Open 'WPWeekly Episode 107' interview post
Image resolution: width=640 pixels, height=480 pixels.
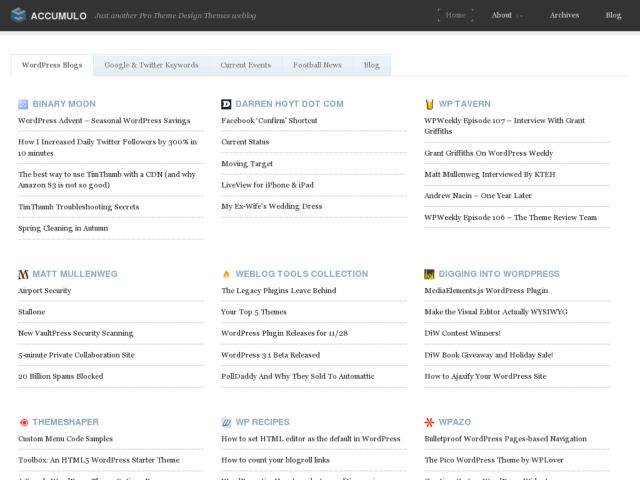(504, 126)
